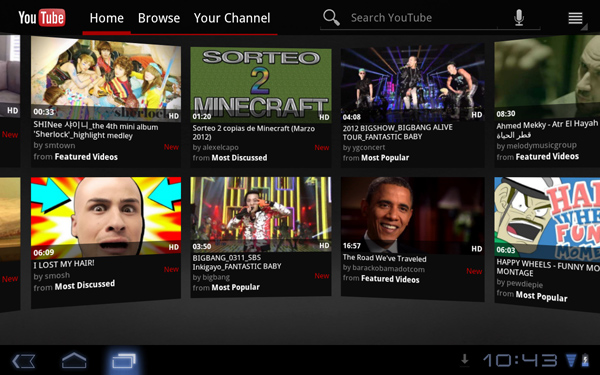The height and width of the screenshot is (375, 600).
Task: Play The Road We've Traveled thumbnail
Action: click(412, 216)
